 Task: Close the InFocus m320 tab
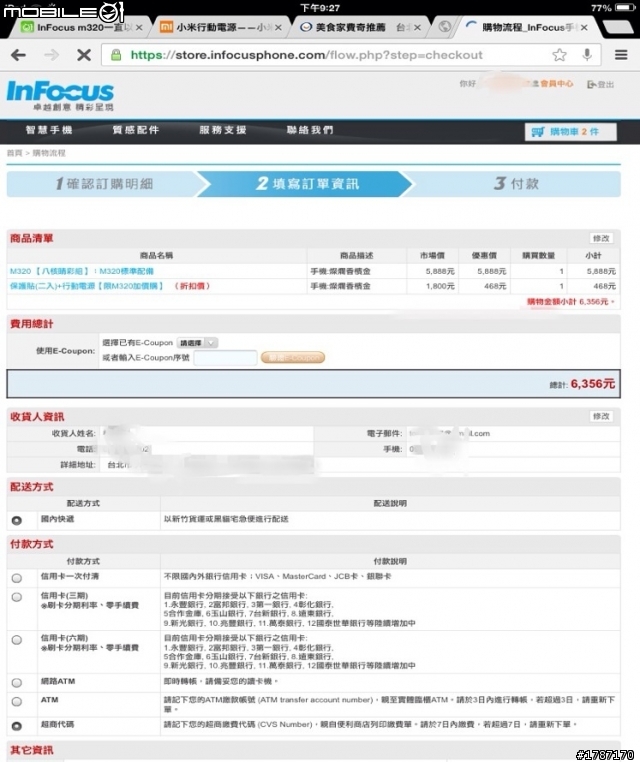click(139, 28)
